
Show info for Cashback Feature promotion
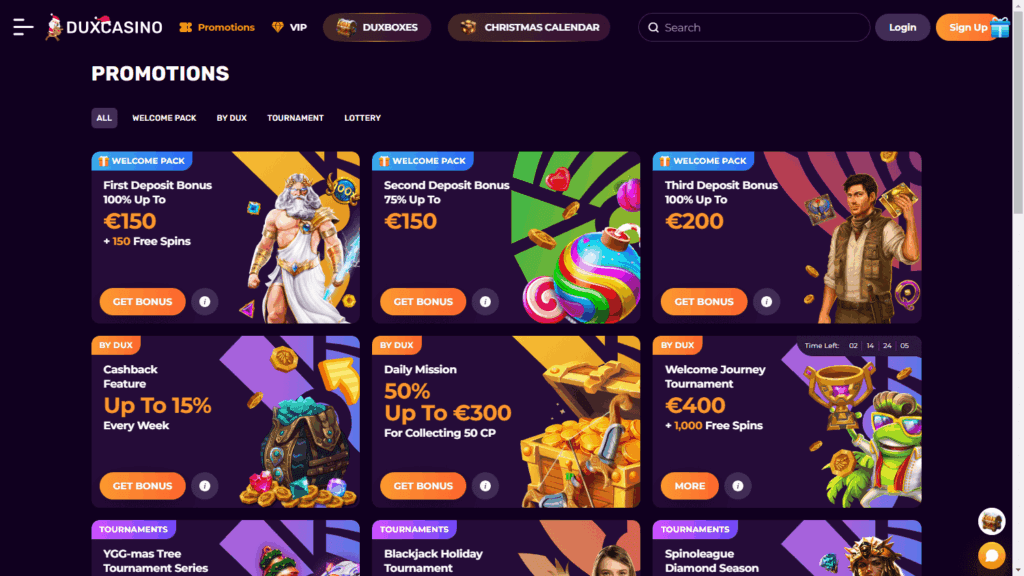(204, 486)
